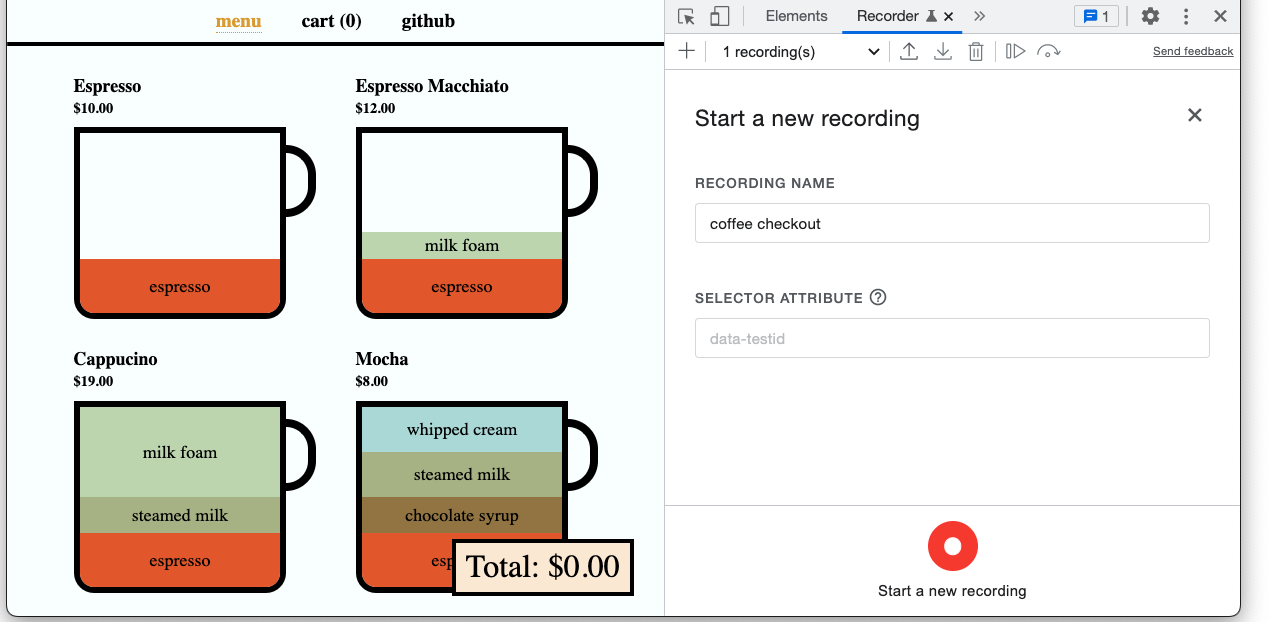Dismiss the Start a new recording form
This screenshot has width=1269, height=622.
pos(1194,115)
